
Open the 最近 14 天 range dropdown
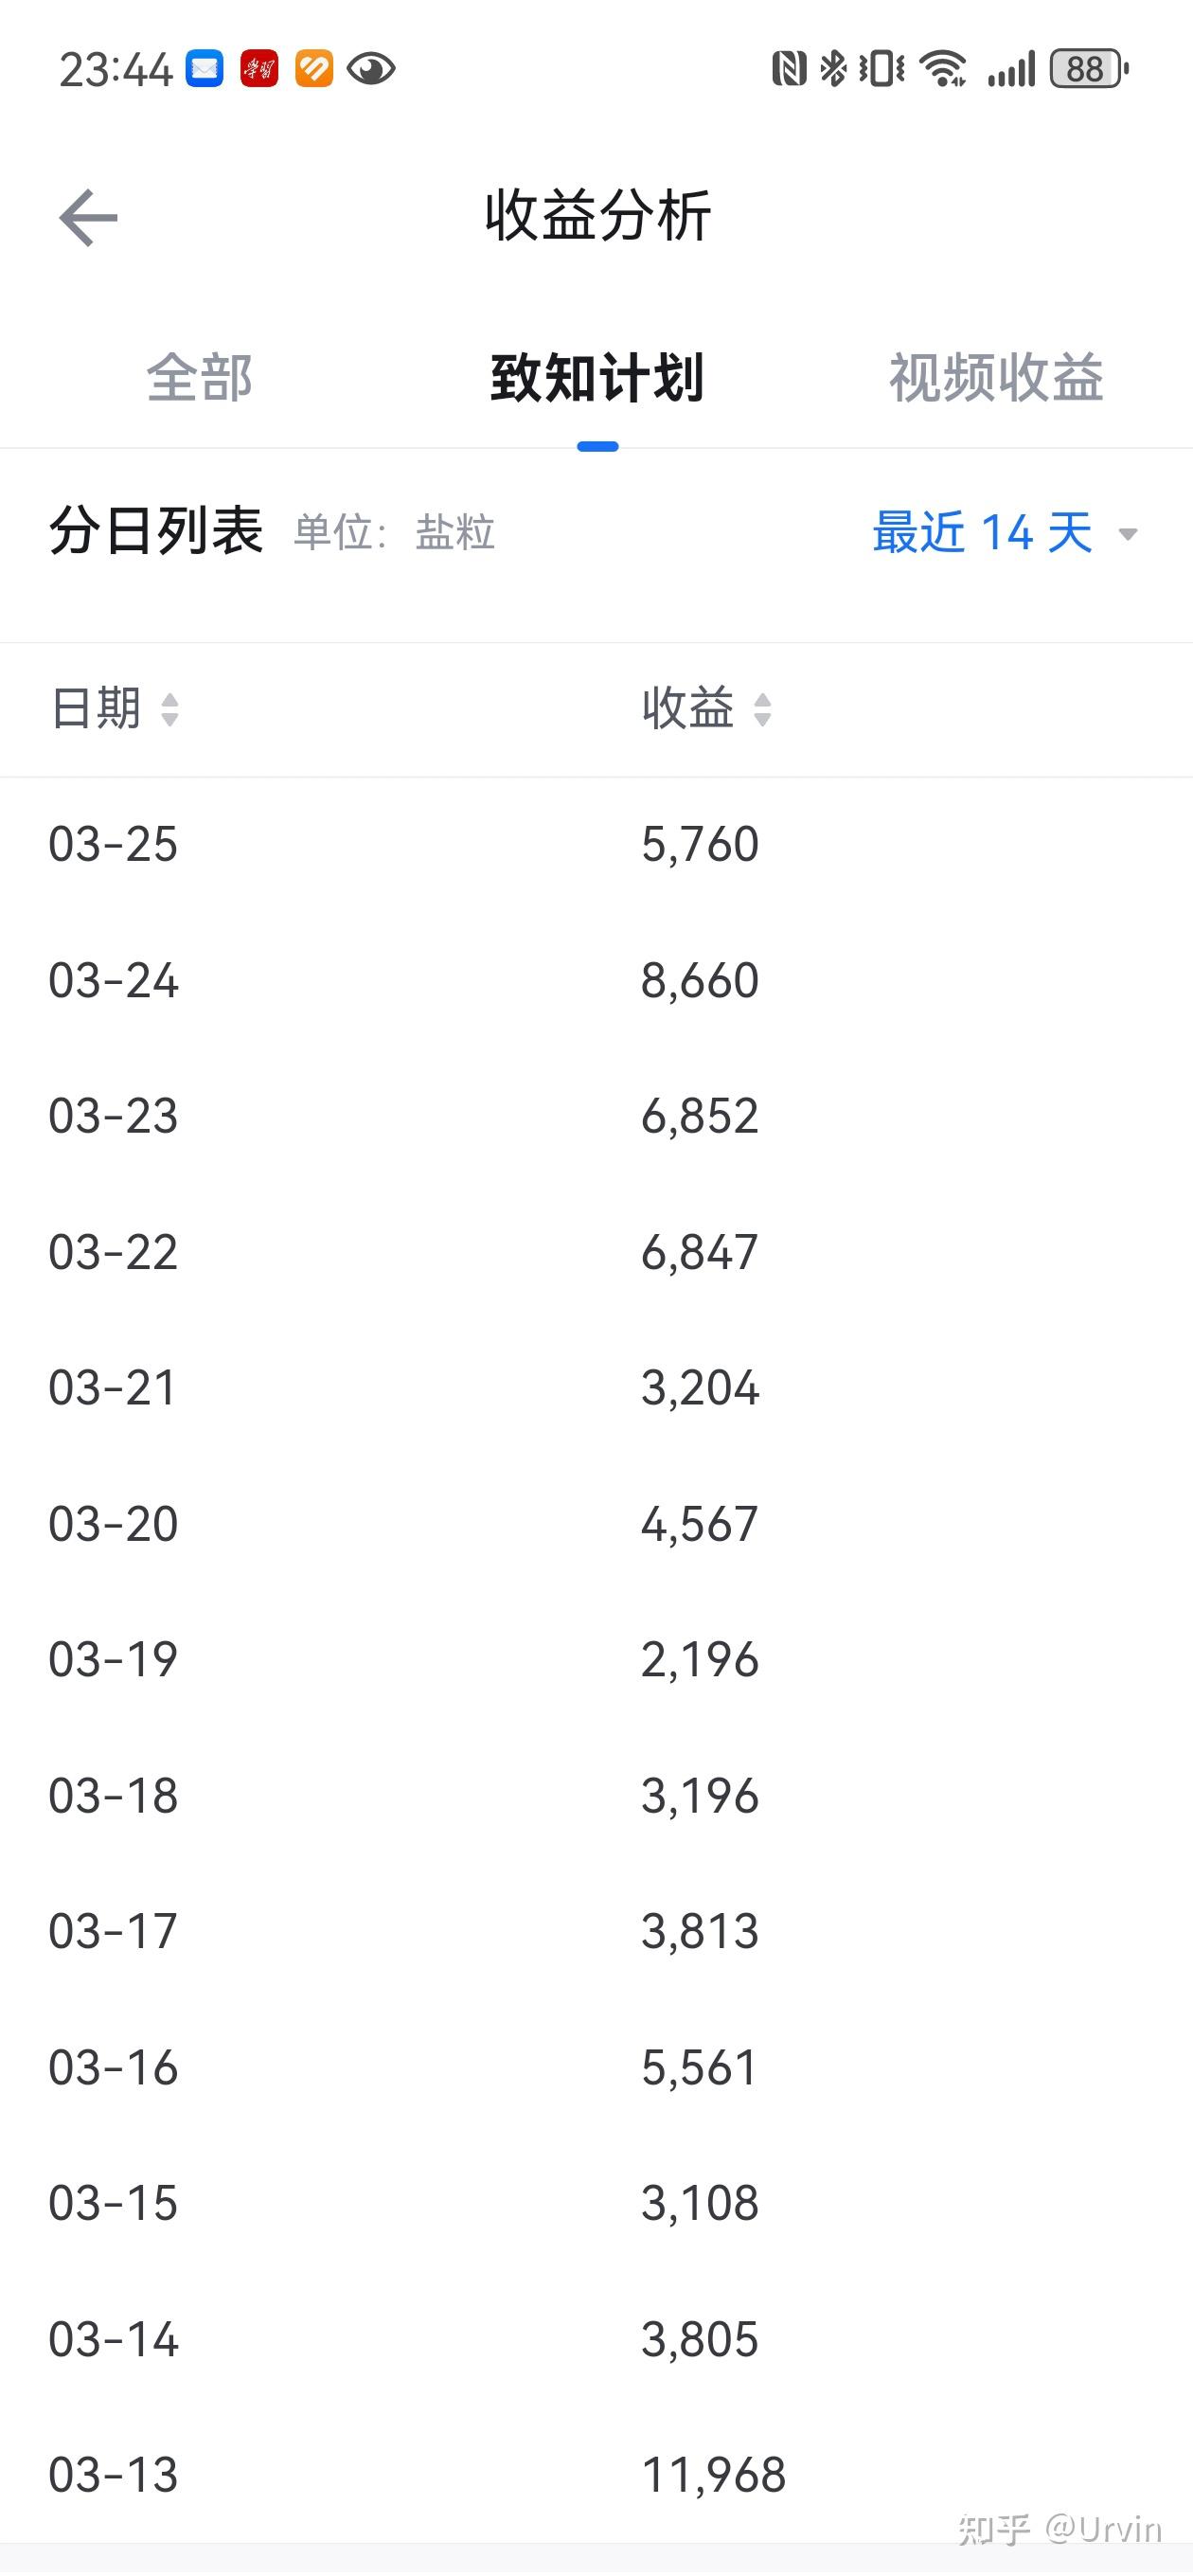tap(1005, 533)
